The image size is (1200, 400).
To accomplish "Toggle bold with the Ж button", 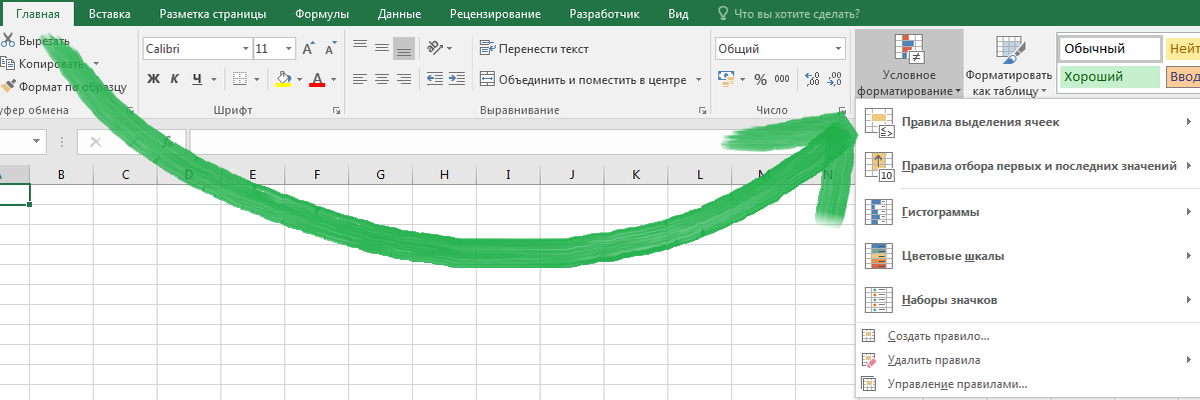I will [153, 79].
